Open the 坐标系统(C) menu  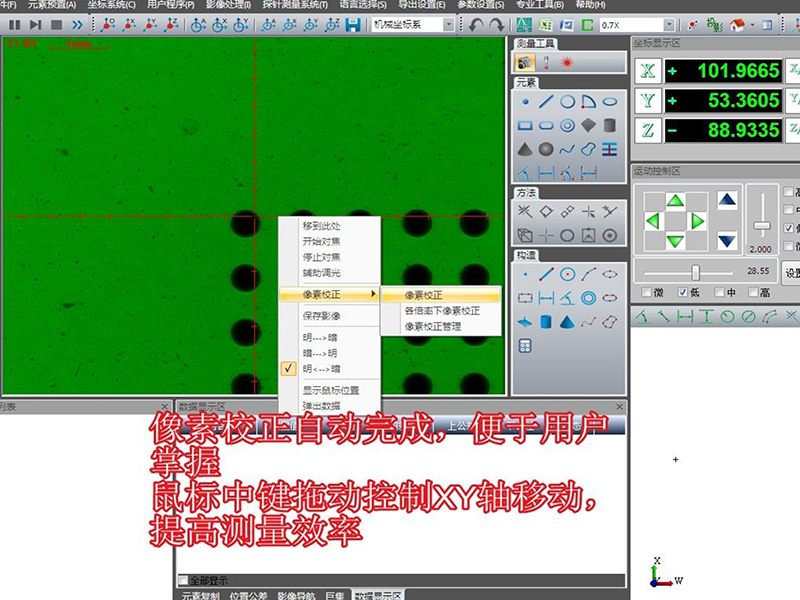click(x=111, y=5)
